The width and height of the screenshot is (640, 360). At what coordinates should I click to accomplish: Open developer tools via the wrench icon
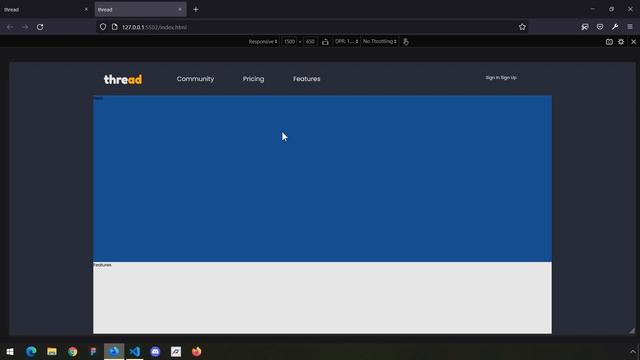[615, 27]
